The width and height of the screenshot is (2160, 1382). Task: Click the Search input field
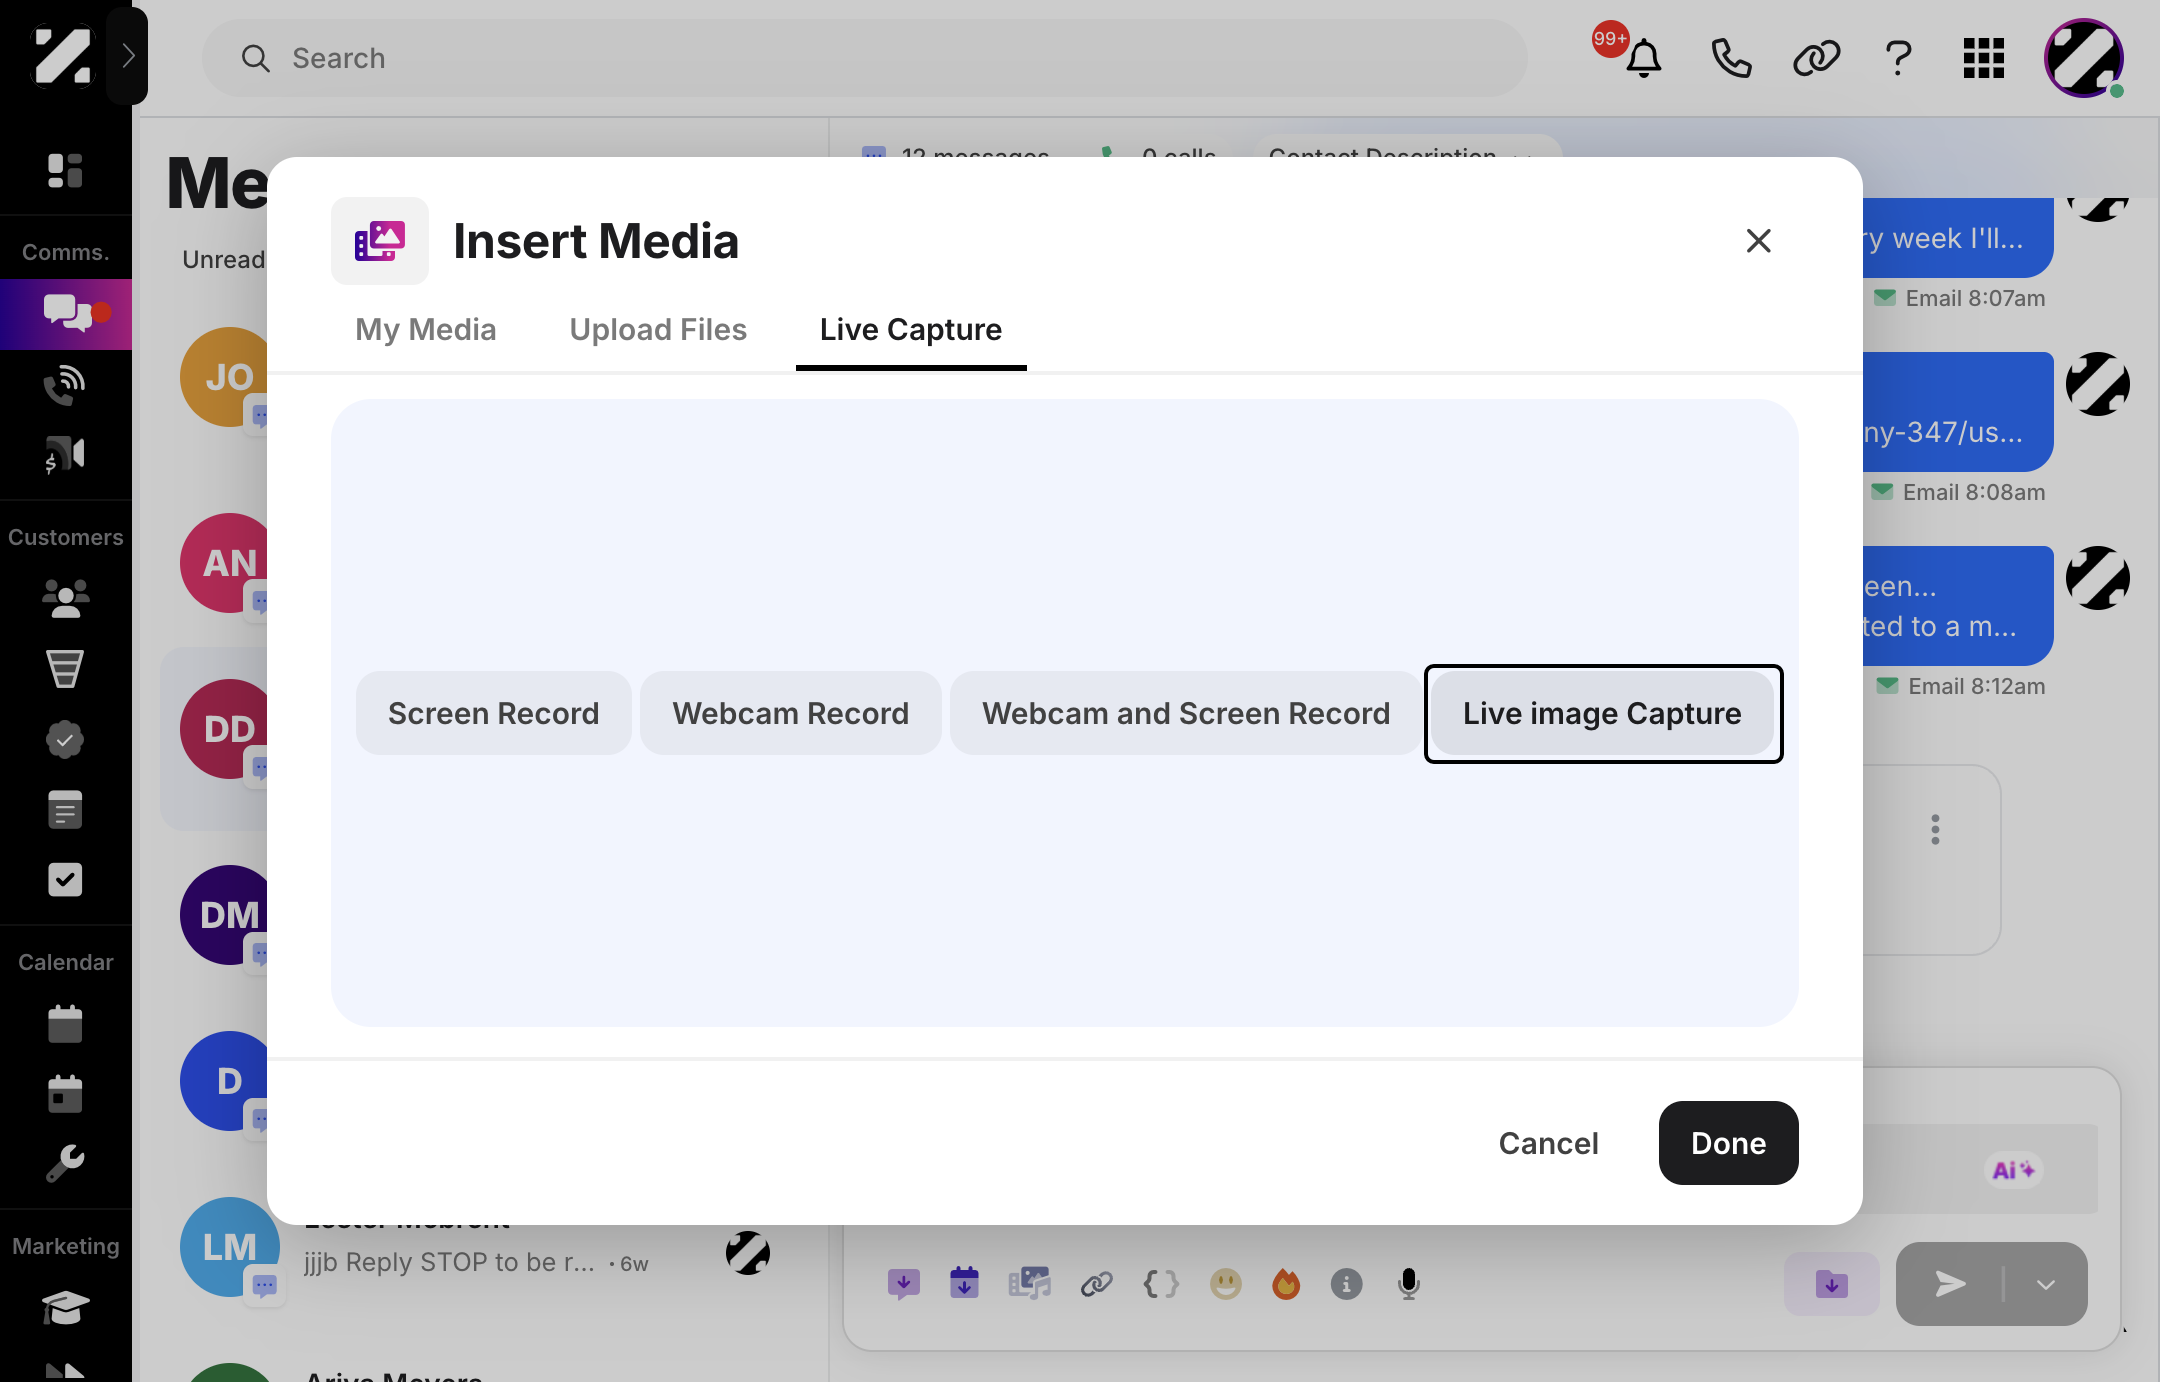coord(865,58)
